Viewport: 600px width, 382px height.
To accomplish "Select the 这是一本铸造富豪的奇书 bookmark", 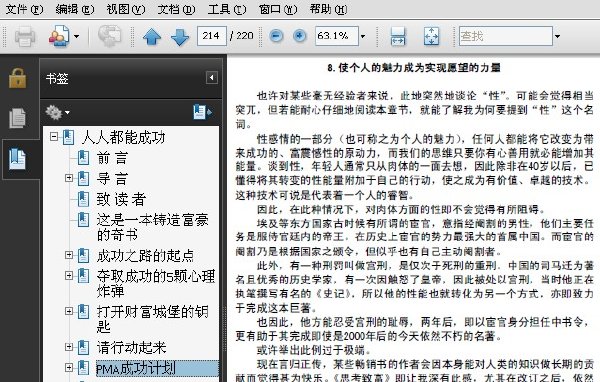I will [x=153, y=227].
